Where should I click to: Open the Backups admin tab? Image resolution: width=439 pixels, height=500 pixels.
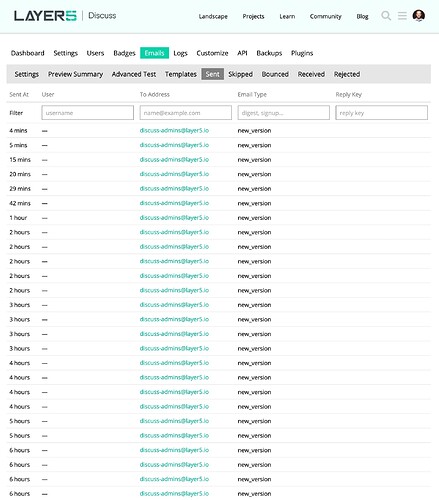pyautogui.click(x=269, y=53)
